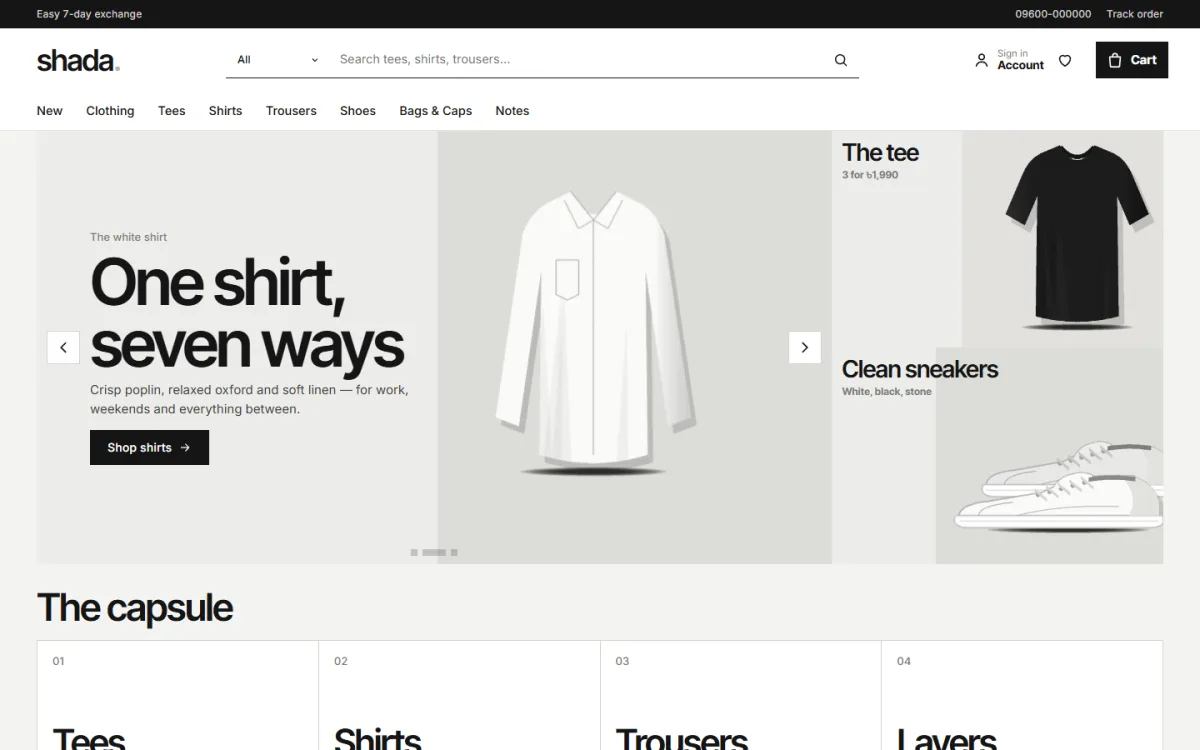Click the 09600-000000 phone number
This screenshot has width=1200, height=750.
click(x=1053, y=14)
